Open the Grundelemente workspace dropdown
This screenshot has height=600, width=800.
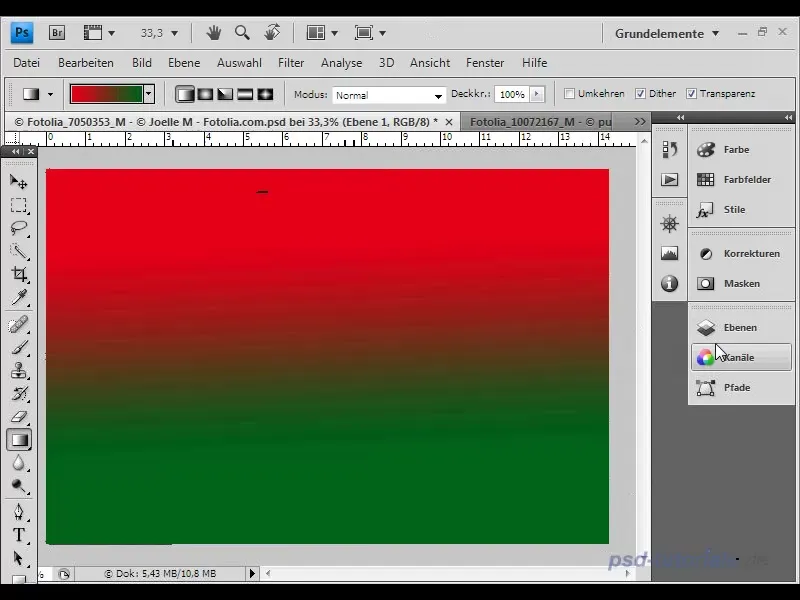667,34
